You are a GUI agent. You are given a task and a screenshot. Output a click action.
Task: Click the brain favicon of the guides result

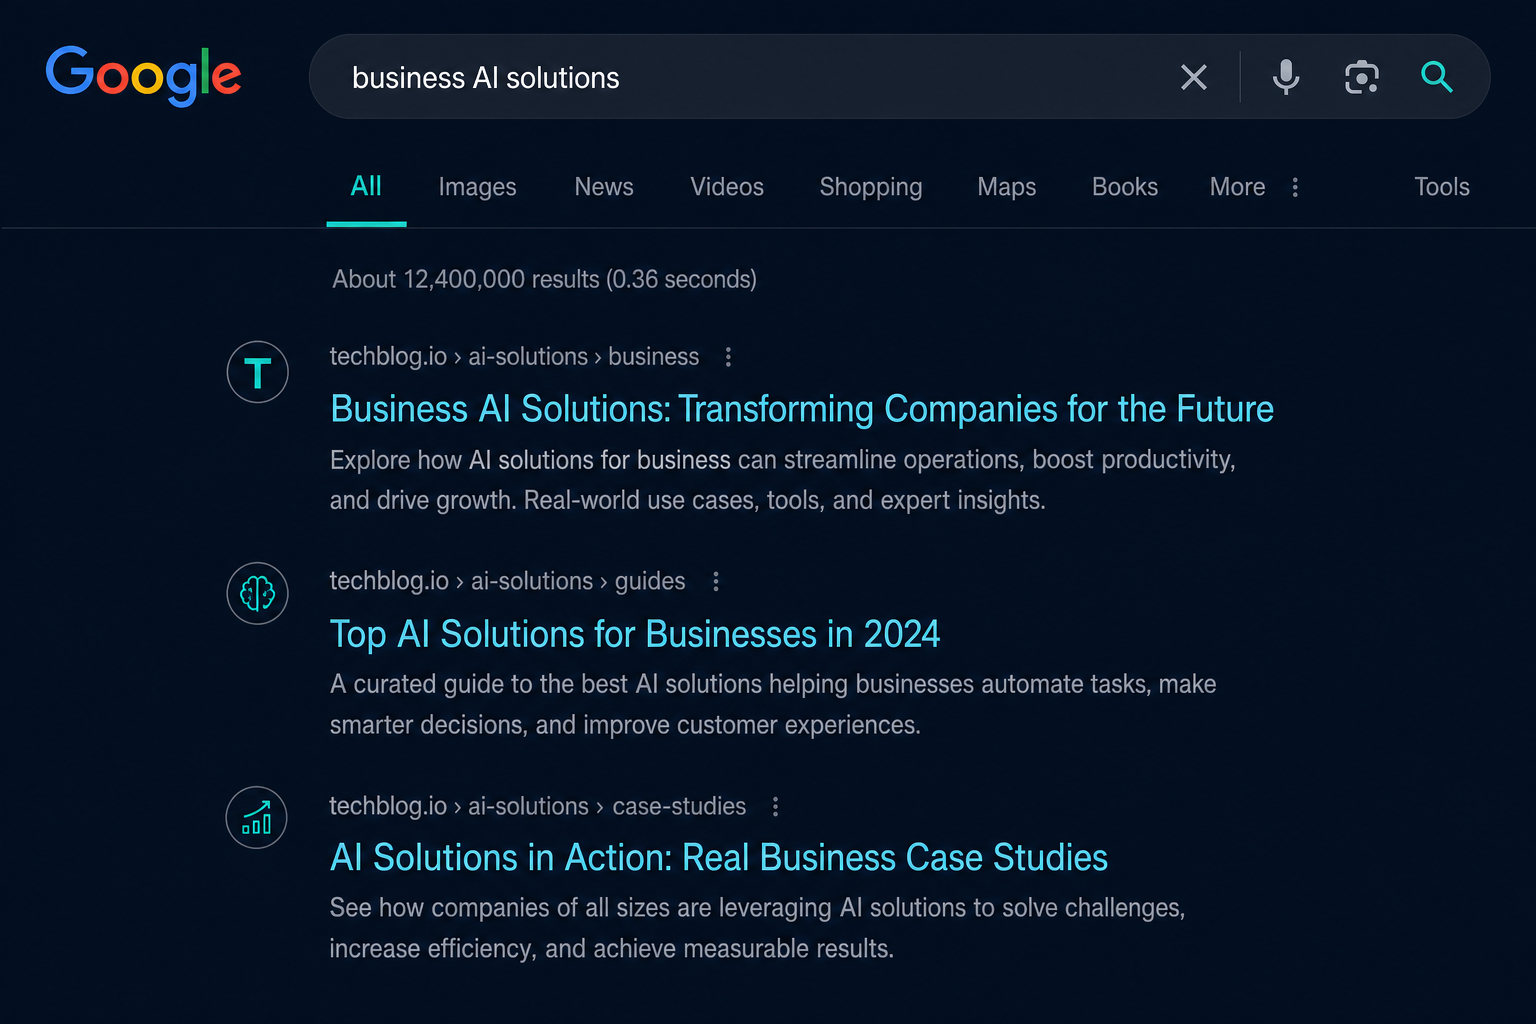point(258,594)
